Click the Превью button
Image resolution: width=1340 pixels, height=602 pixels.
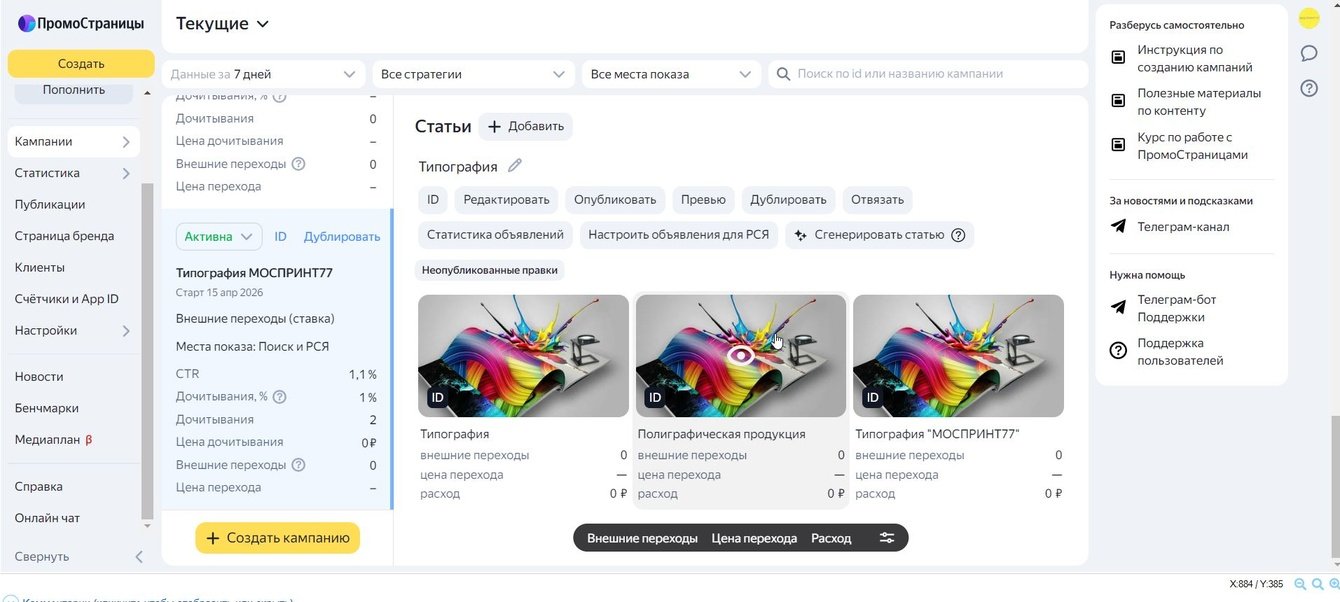pos(703,200)
